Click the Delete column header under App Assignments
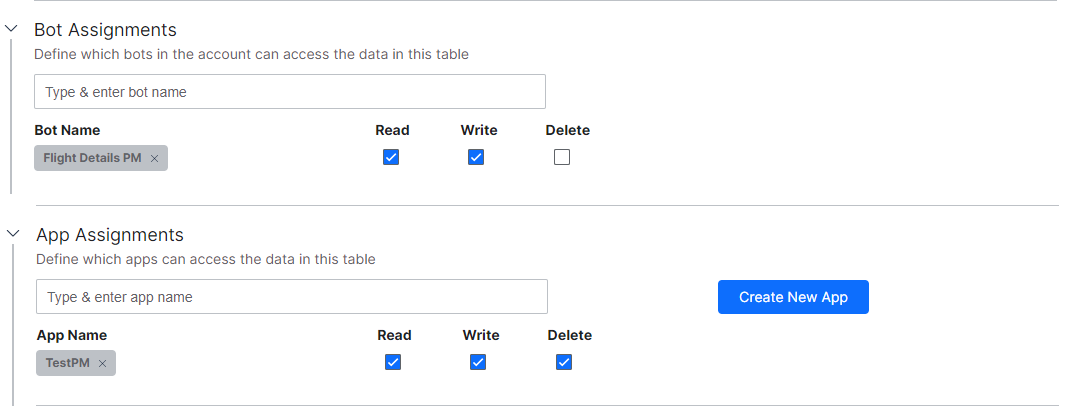1068x420 pixels. pyautogui.click(x=570, y=335)
